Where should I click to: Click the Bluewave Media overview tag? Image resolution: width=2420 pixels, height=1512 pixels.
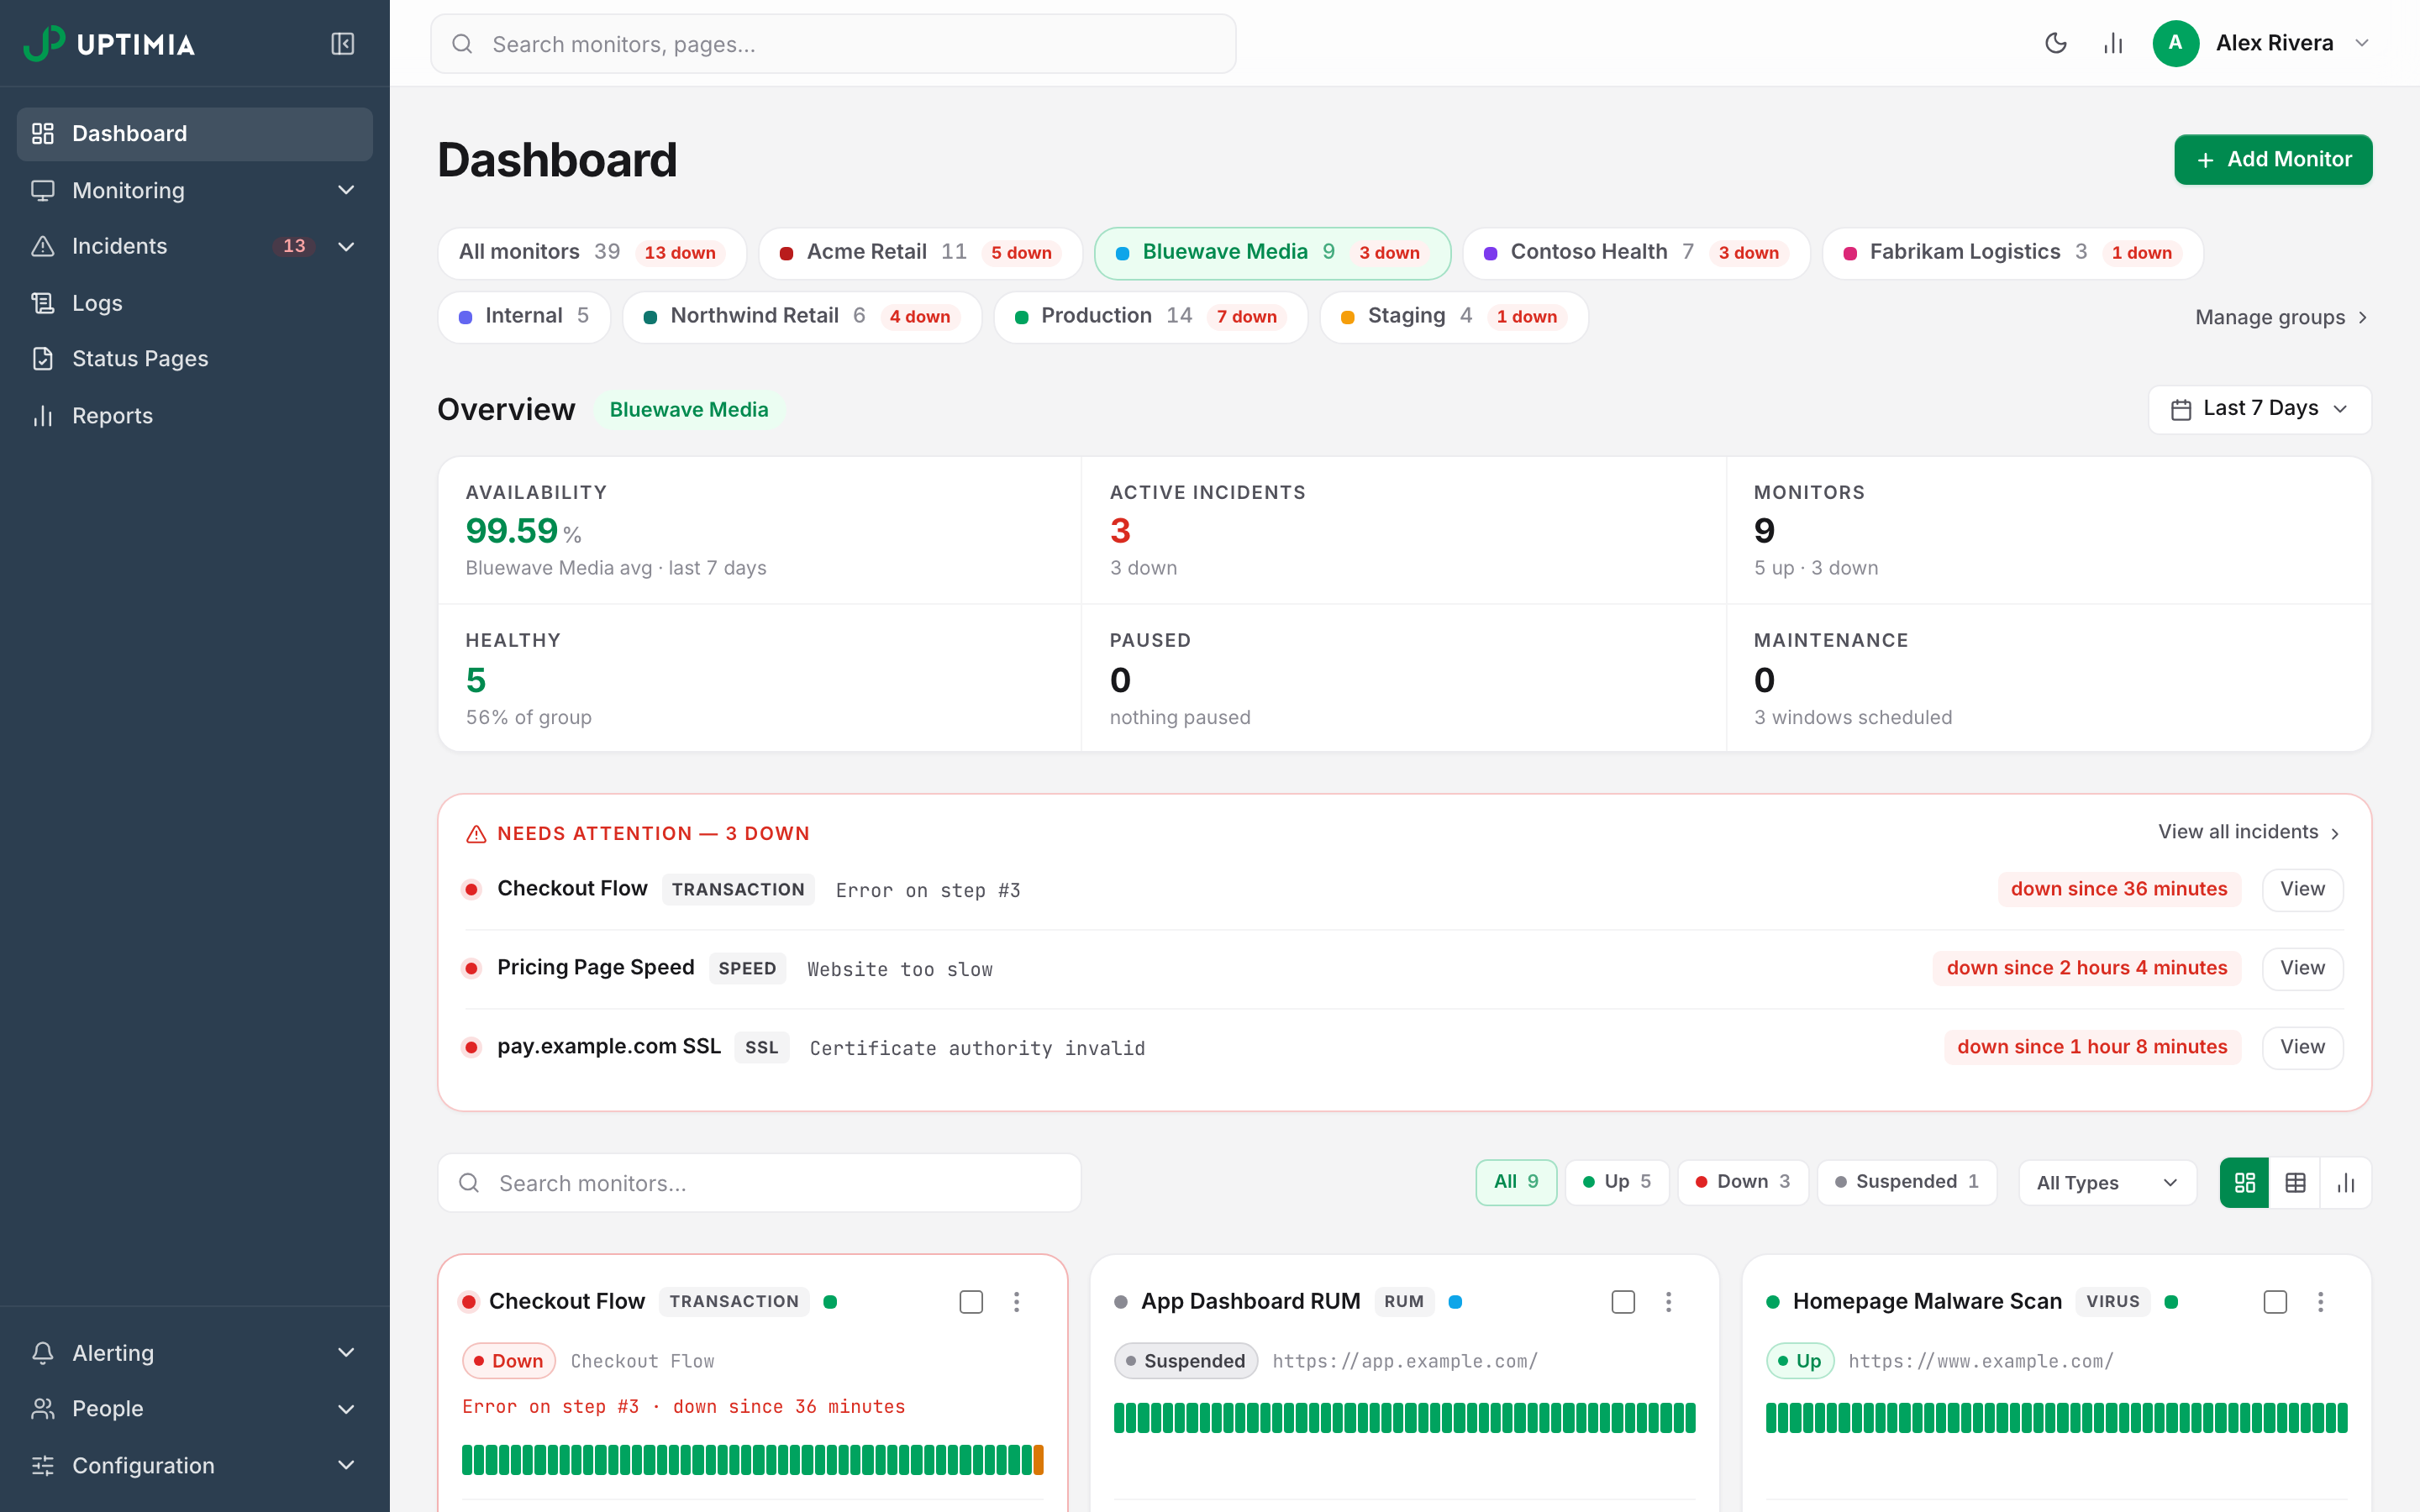pos(689,410)
